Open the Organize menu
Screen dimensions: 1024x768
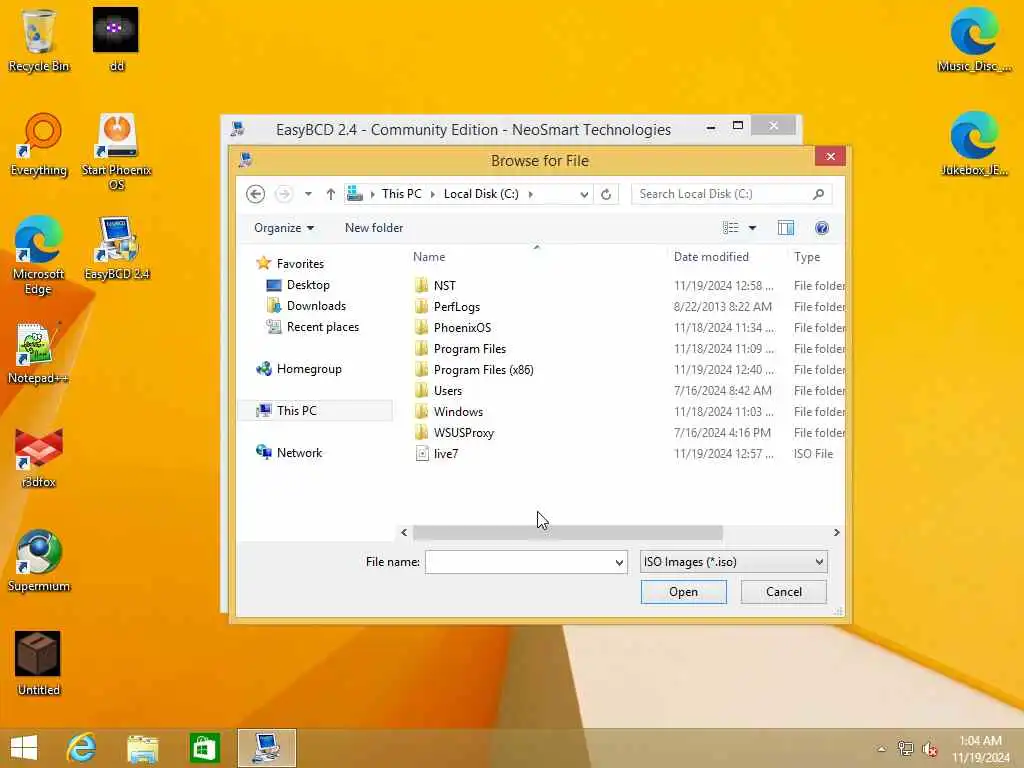coord(284,228)
